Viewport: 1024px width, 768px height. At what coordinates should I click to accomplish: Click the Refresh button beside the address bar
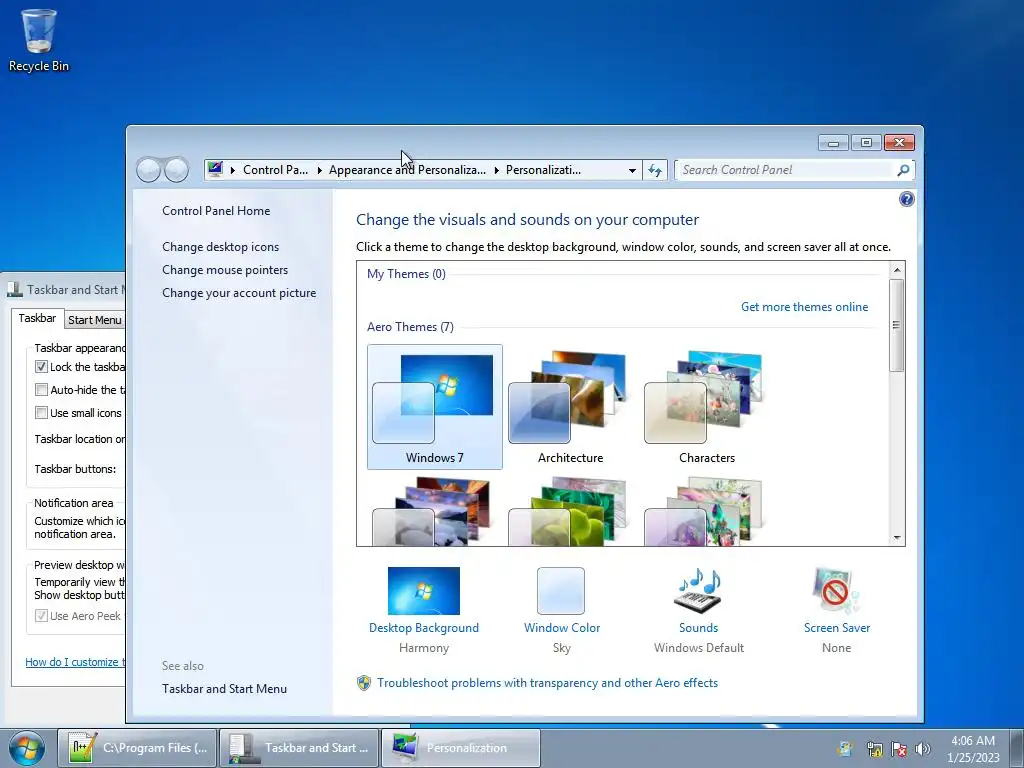pos(654,170)
